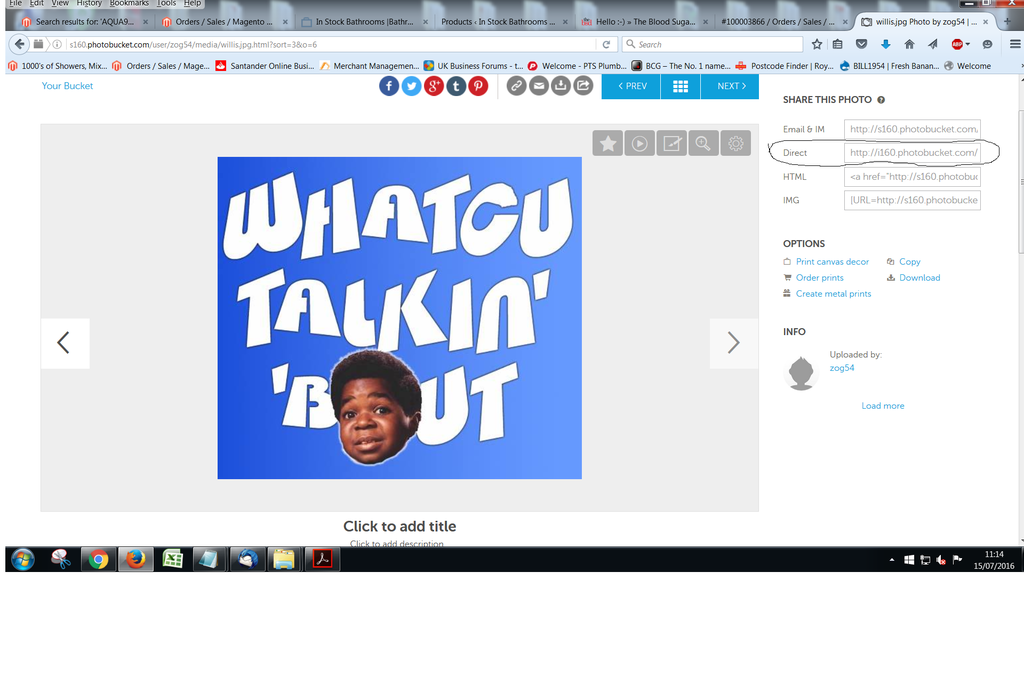Open Excel from taskbar
Image resolution: width=1024 pixels, height=683 pixels.
click(172, 560)
